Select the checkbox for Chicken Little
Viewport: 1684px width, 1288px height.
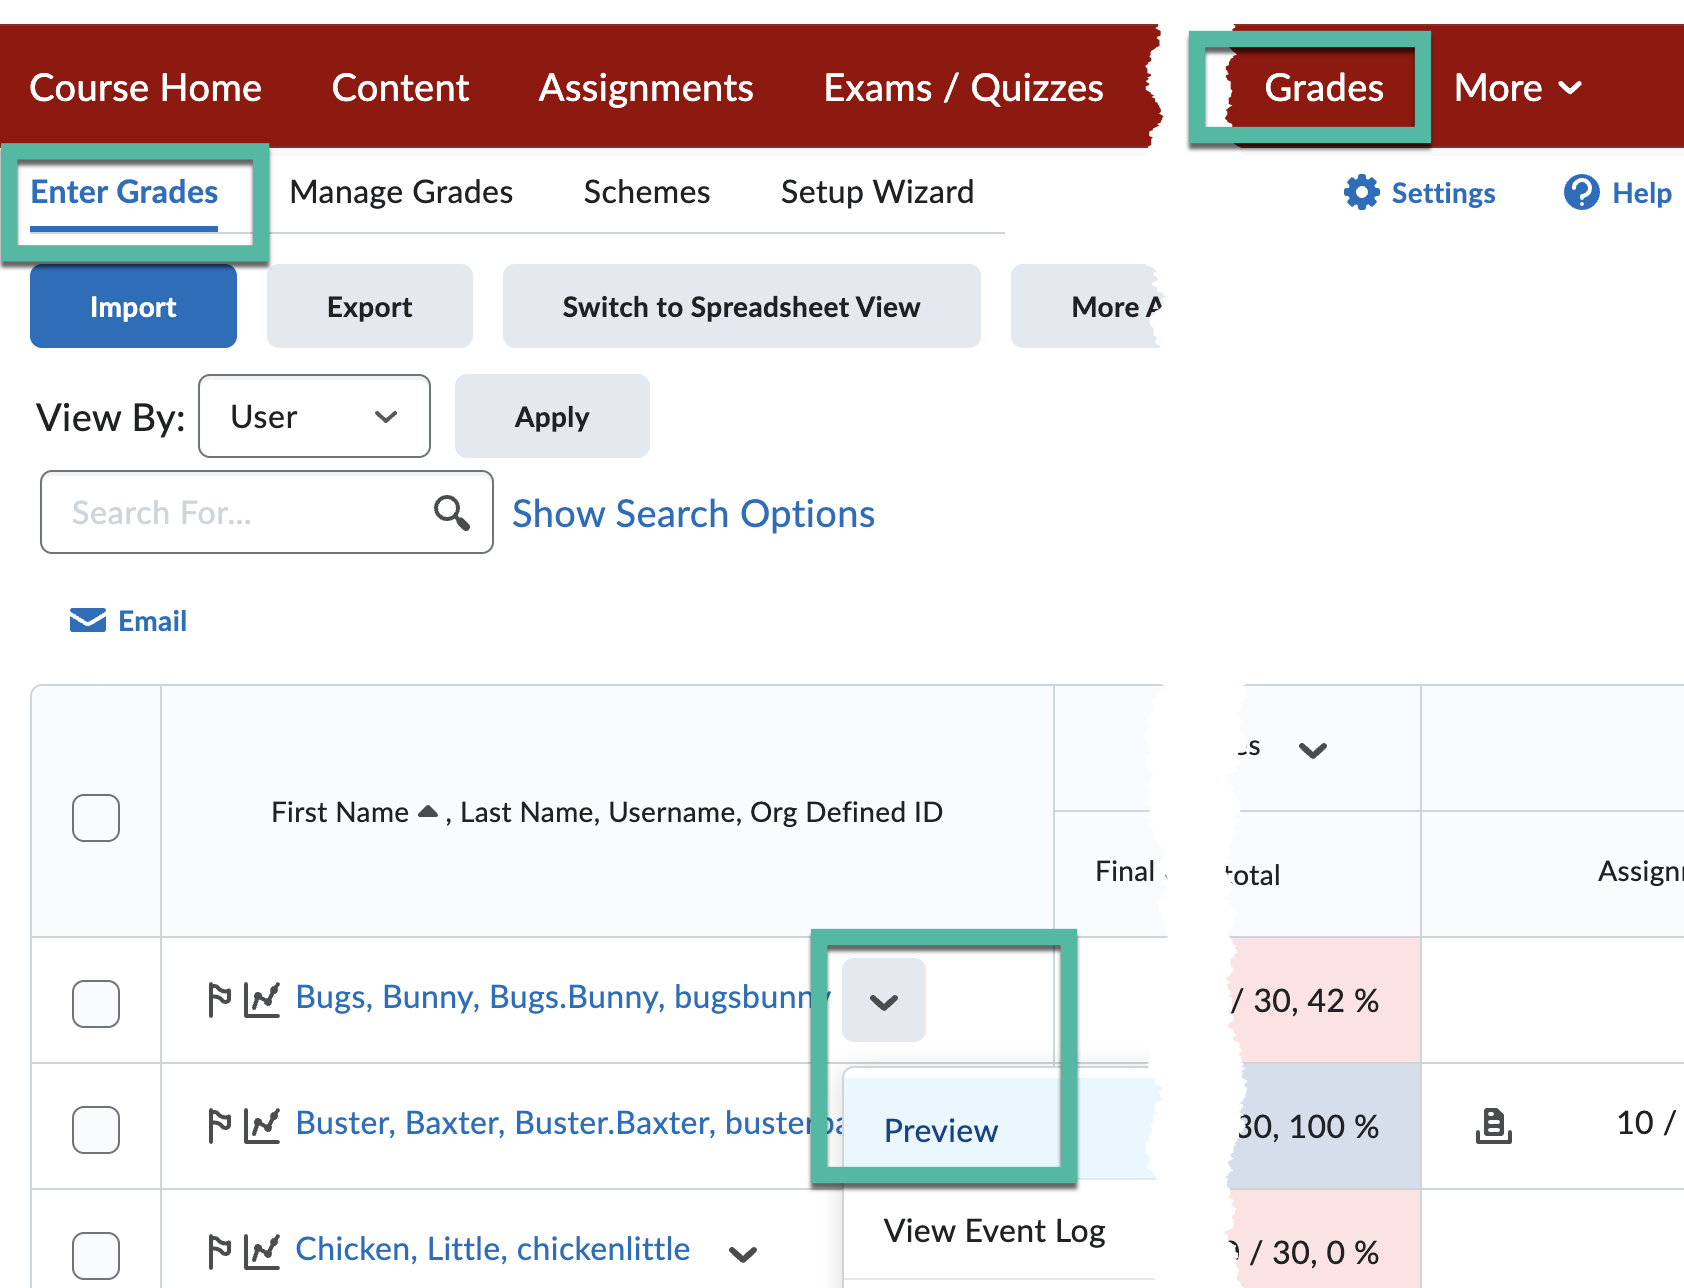(x=96, y=1255)
